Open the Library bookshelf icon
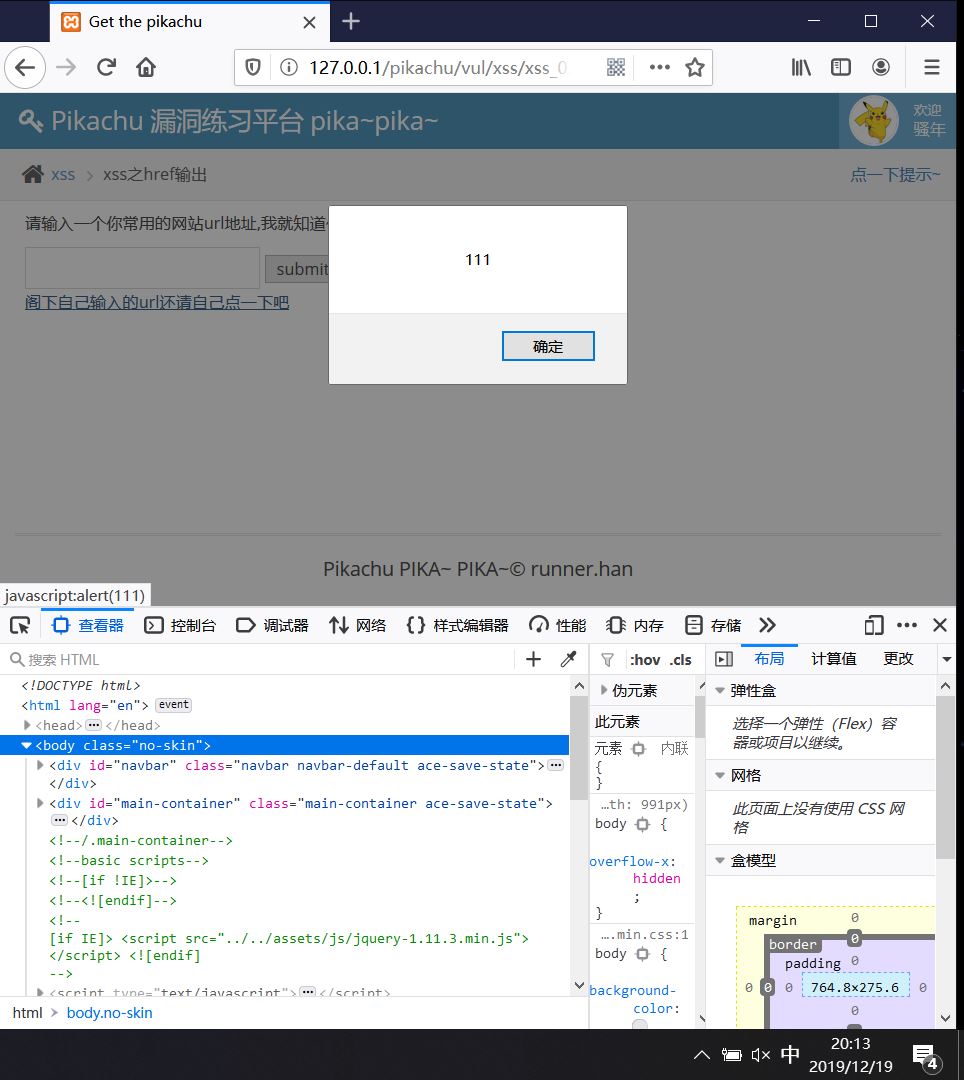This screenshot has height=1080, width=964. coord(801,68)
